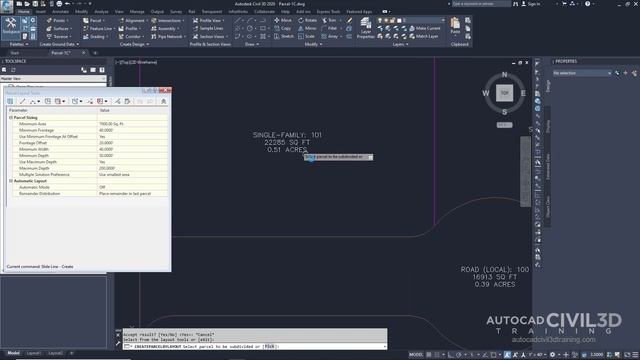Toggle Use Maximum Depth Yes value
This screenshot has width=640, height=360.
point(133,162)
